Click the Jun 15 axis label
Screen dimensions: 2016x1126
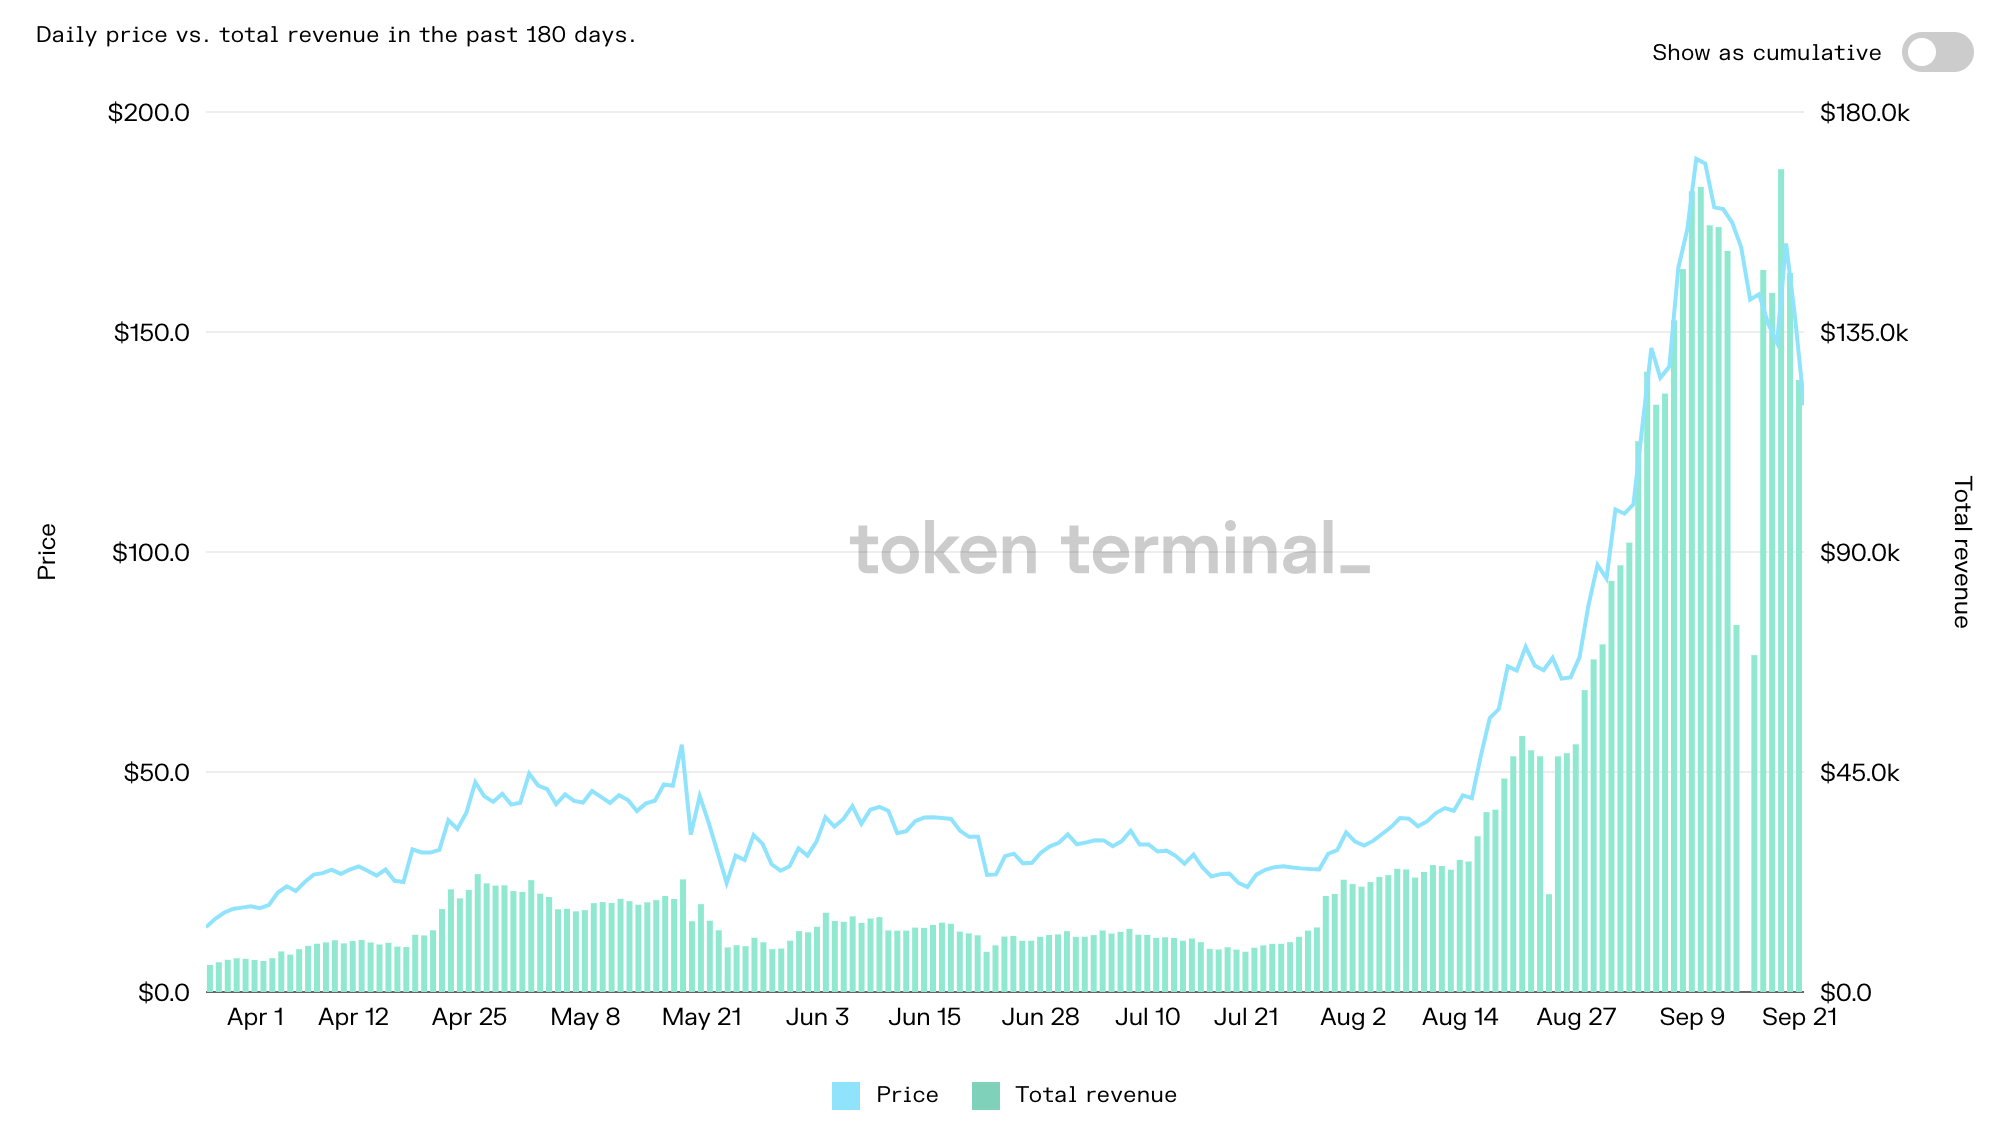click(x=924, y=1017)
